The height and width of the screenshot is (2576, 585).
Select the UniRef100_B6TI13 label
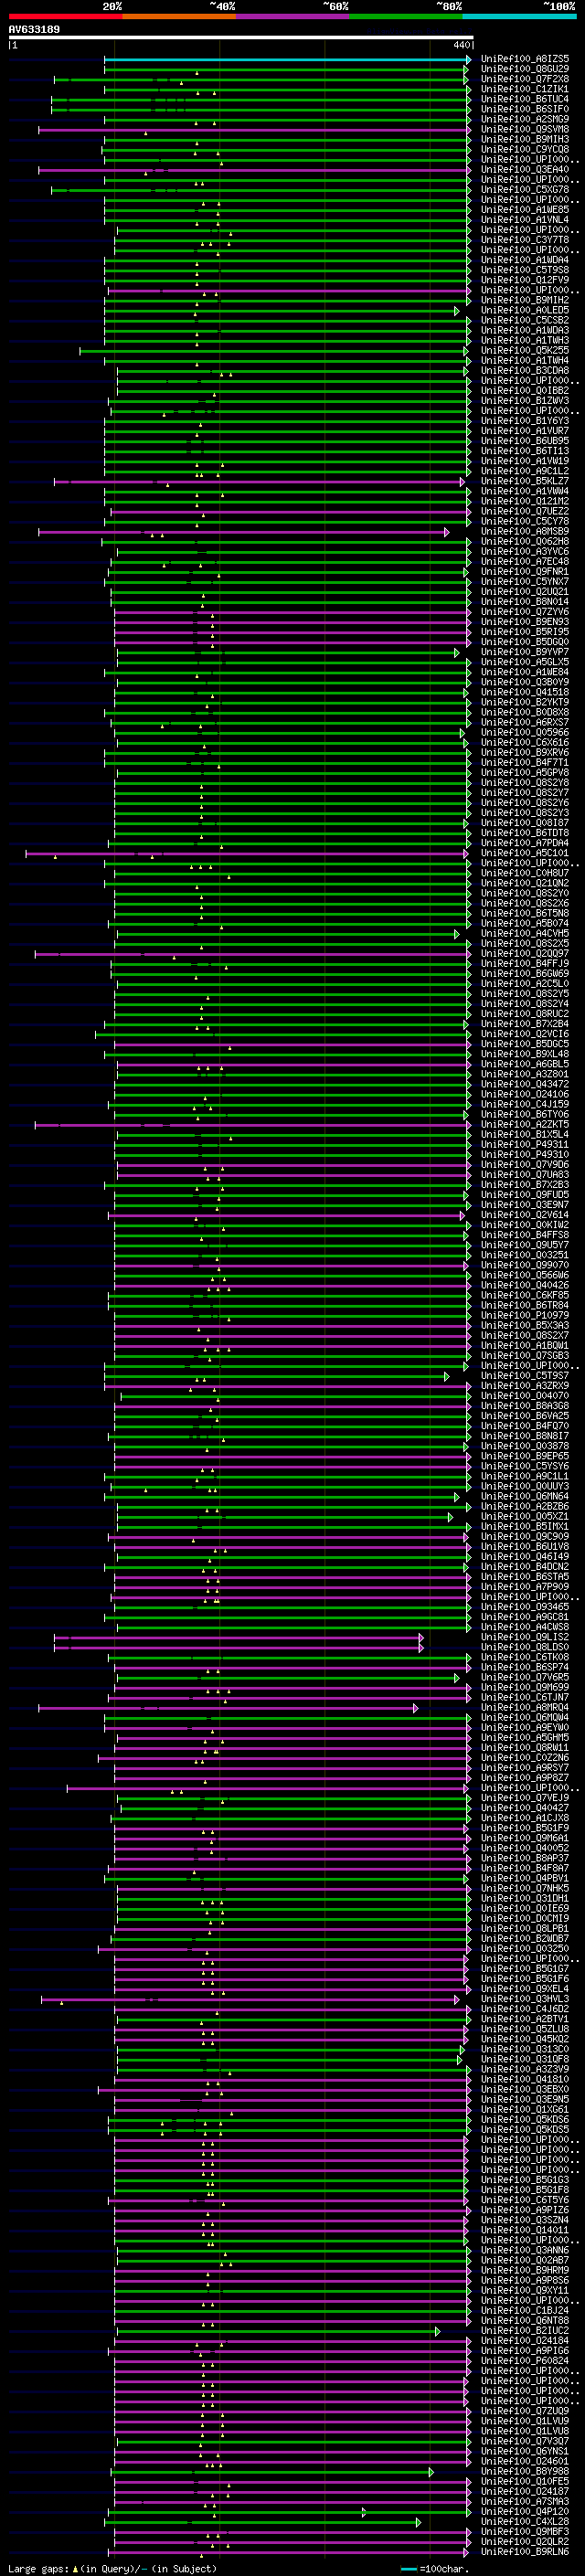[x=525, y=451]
